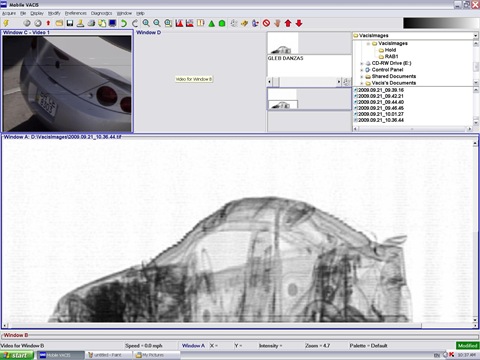This screenshot has width=480, height=360.
Task: Click the green triangle toolbar icon
Action: pos(211,23)
